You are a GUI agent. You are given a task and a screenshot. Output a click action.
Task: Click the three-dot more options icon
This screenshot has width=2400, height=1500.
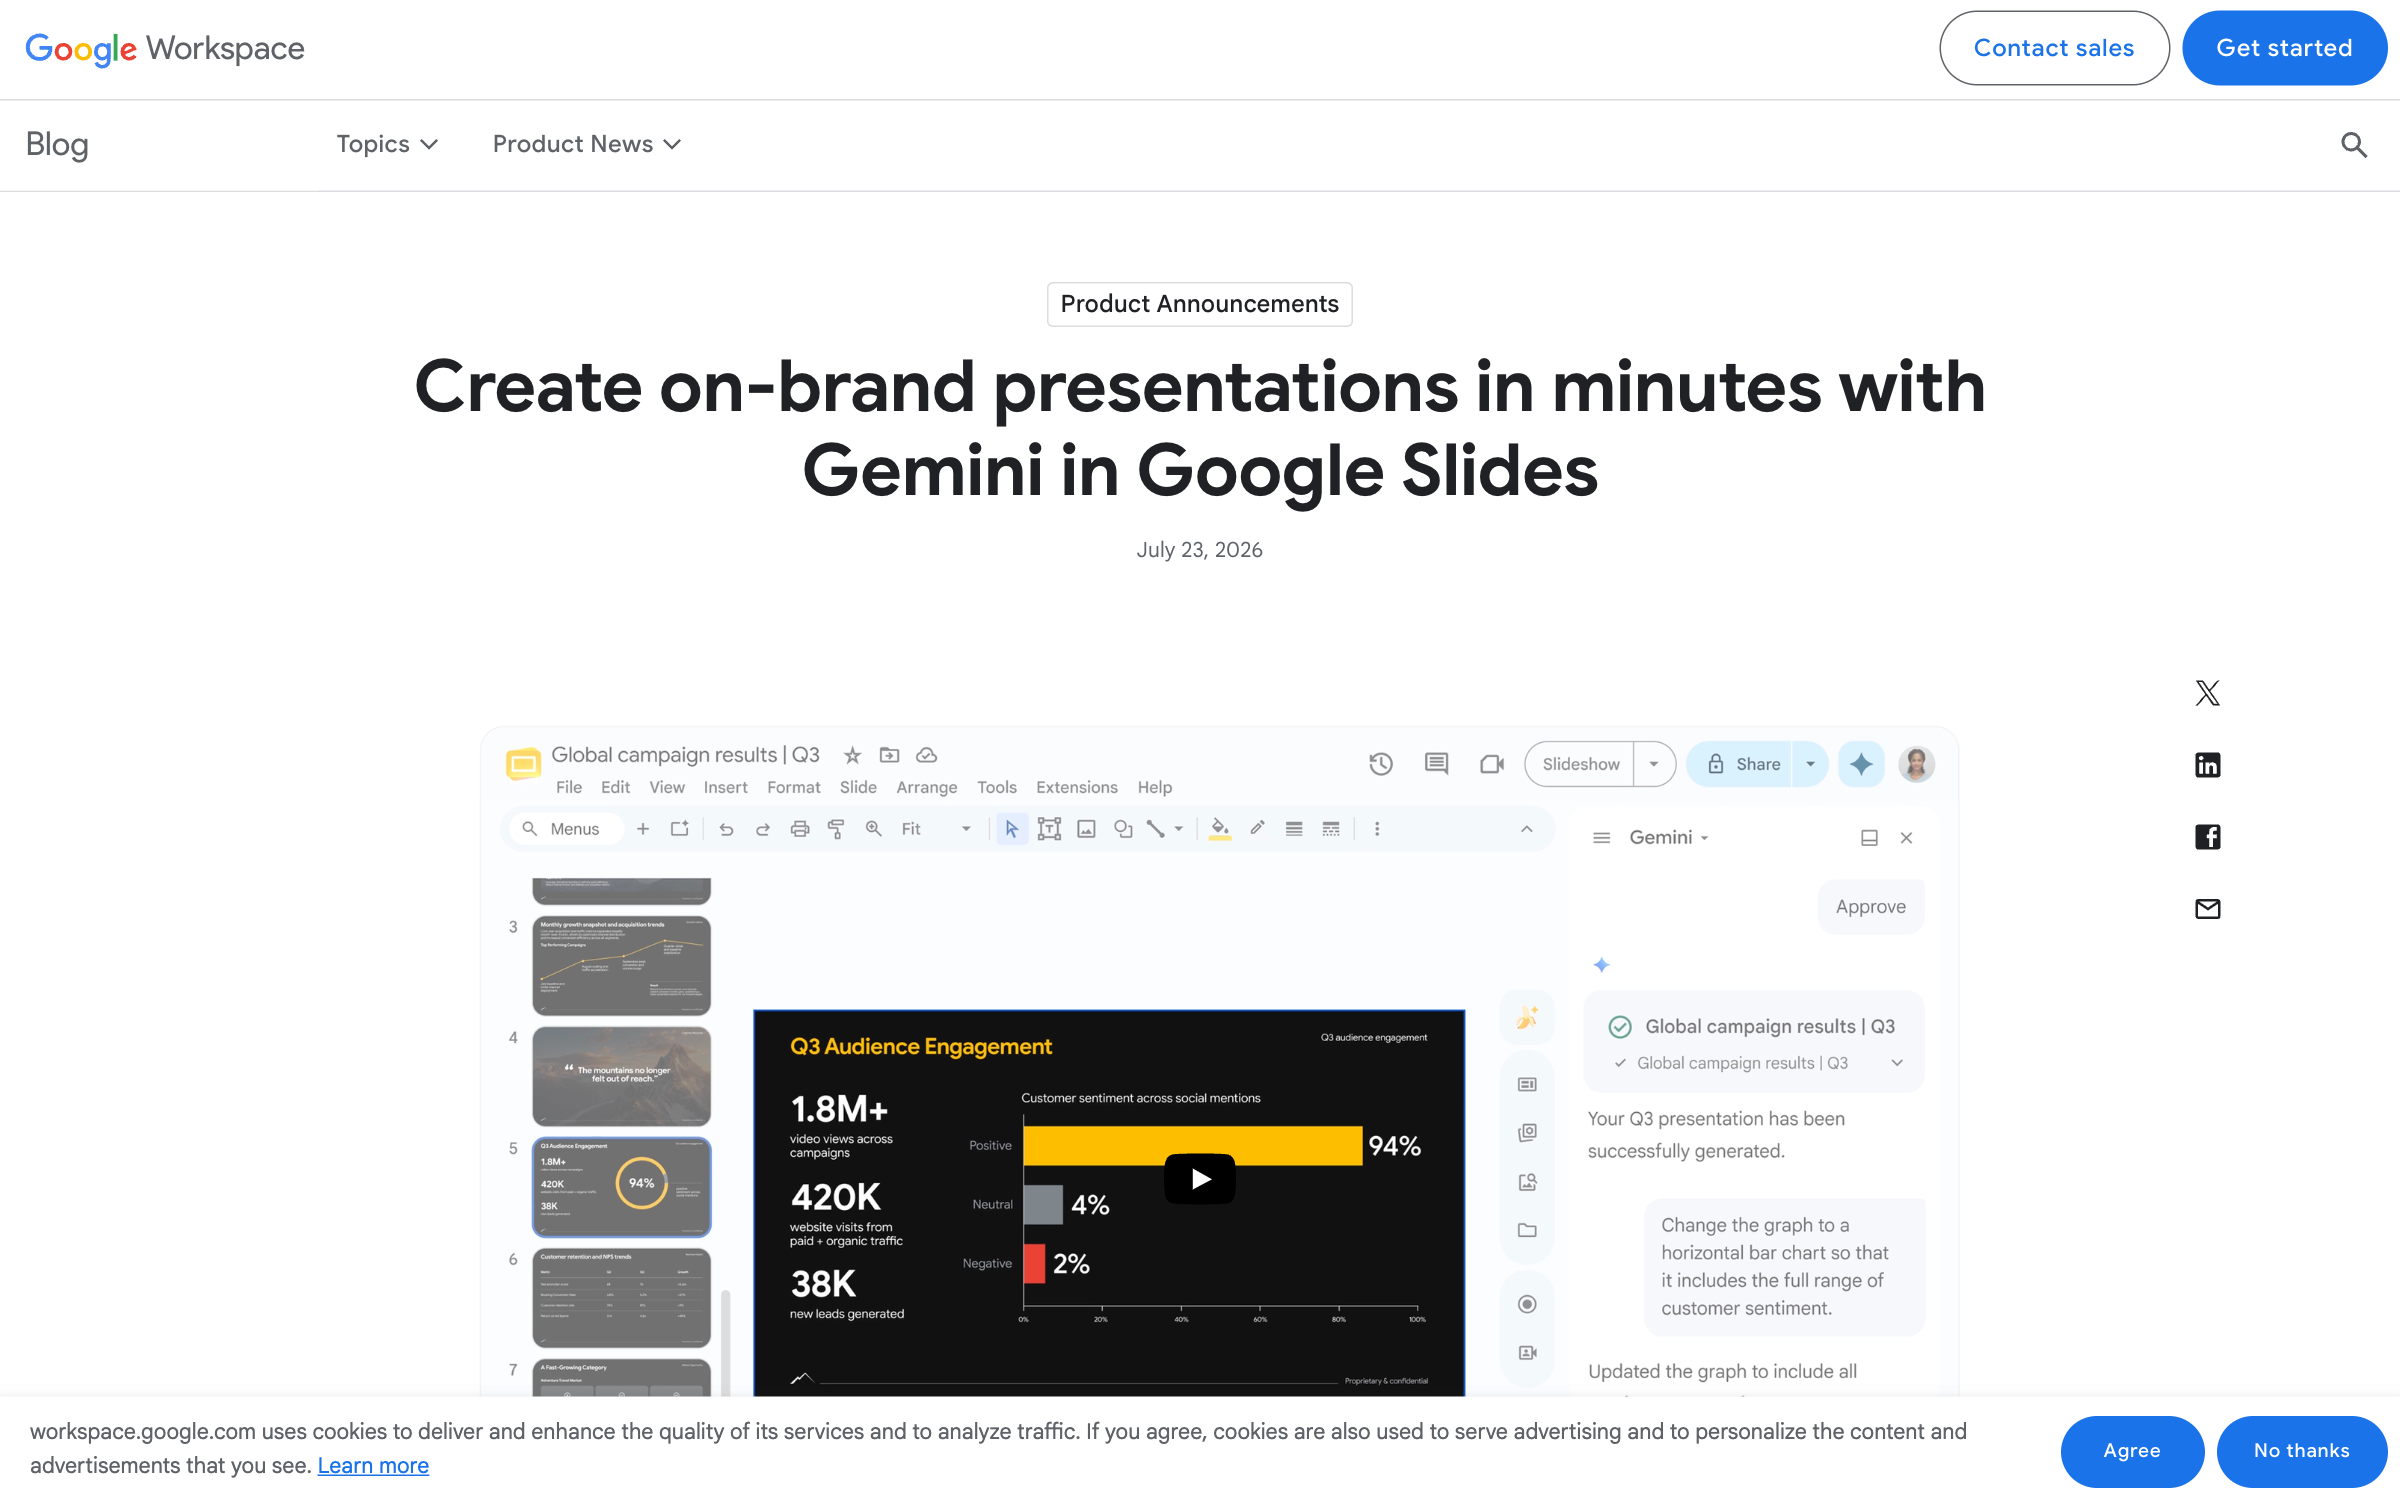pyautogui.click(x=1377, y=829)
